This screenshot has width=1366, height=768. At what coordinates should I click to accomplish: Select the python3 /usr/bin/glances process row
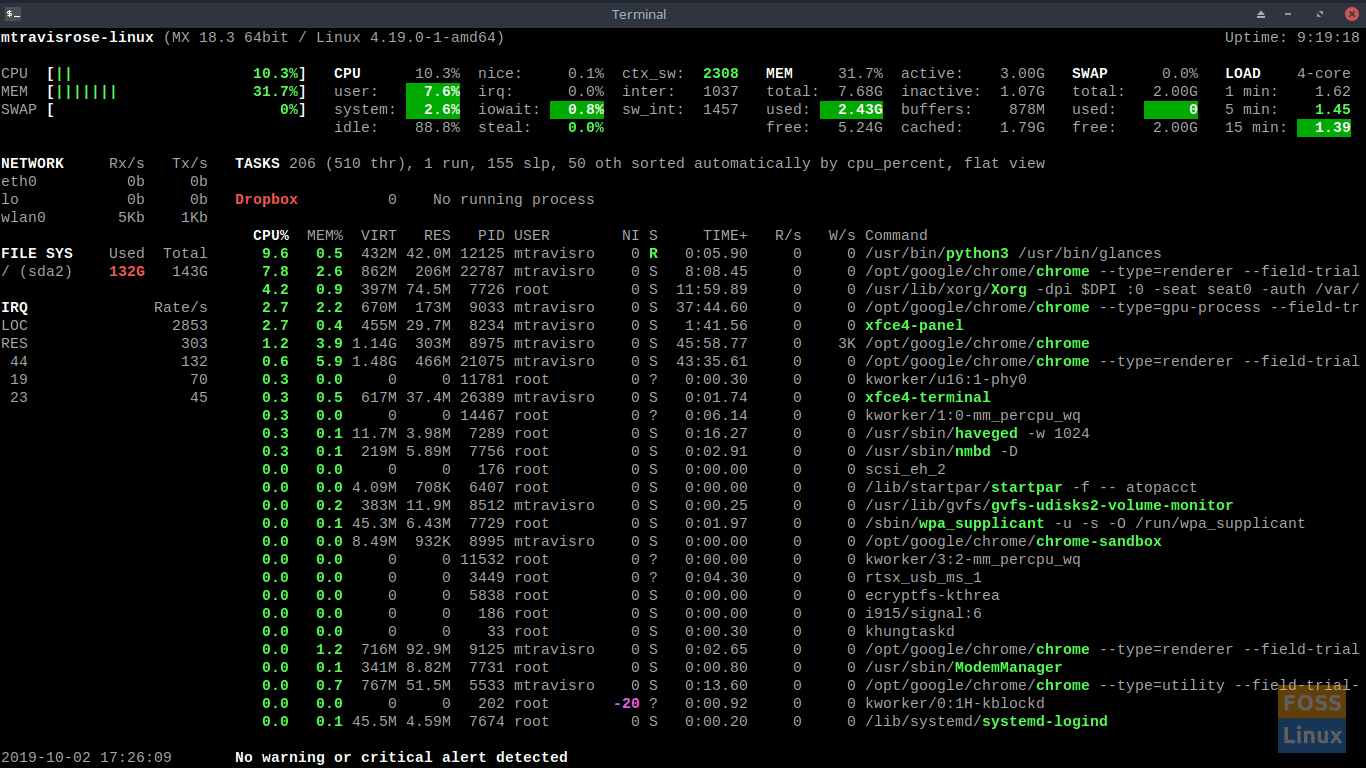pos(707,254)
